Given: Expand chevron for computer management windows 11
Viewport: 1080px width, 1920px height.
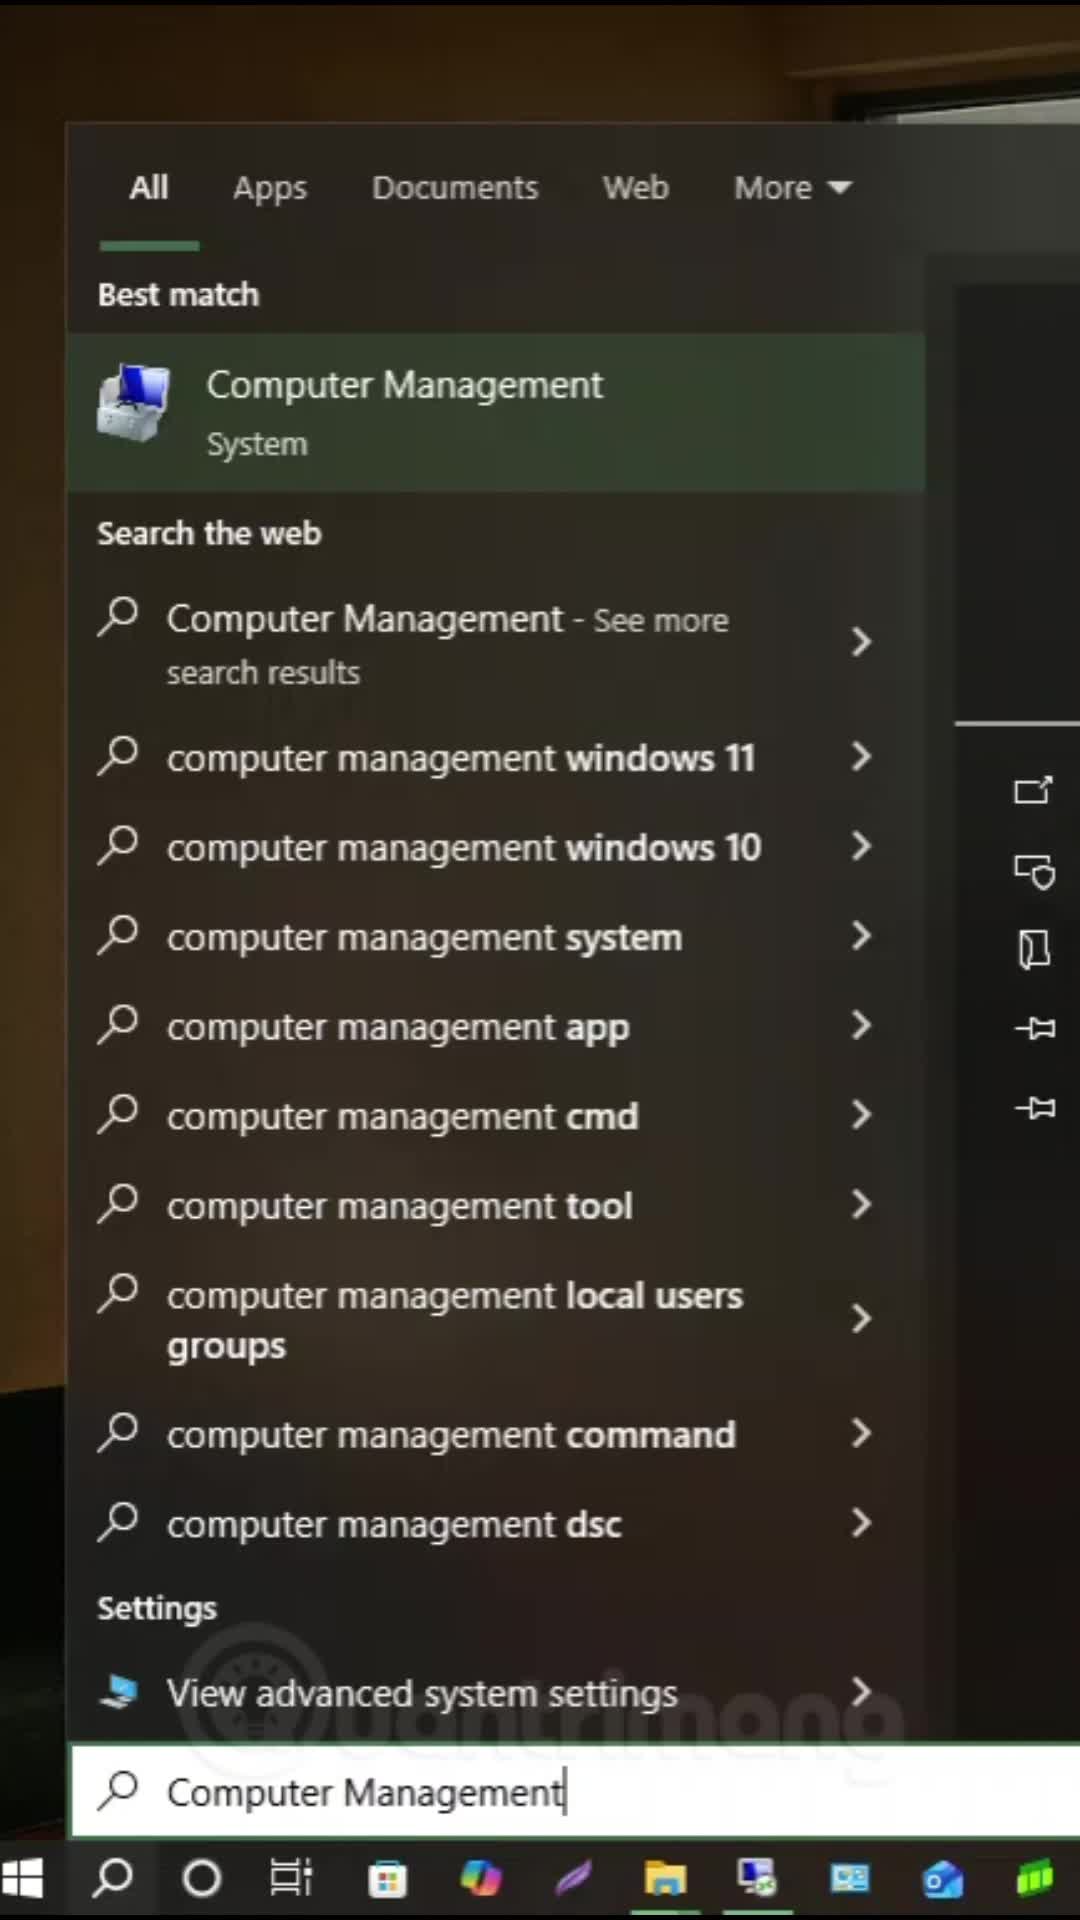Looking at the screenshot, I should [x=861, y=757].
